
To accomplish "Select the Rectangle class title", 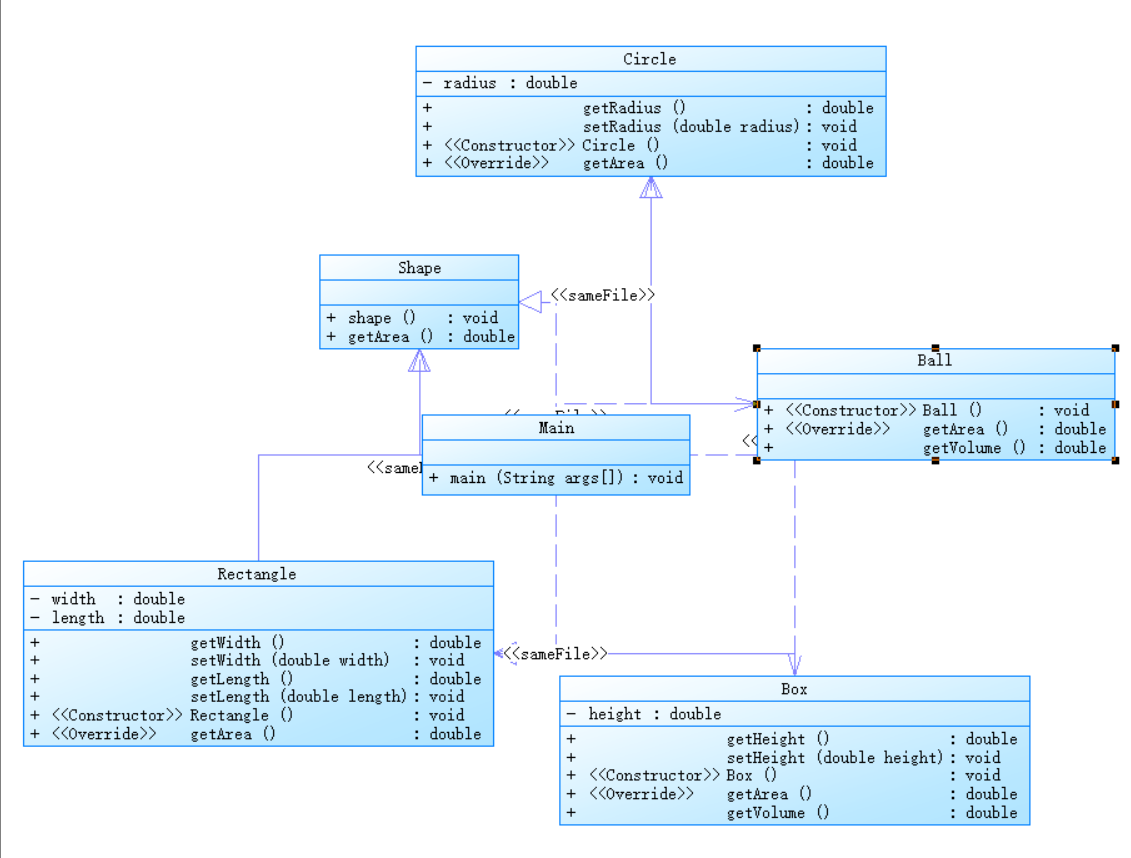I will pos(257,574).
